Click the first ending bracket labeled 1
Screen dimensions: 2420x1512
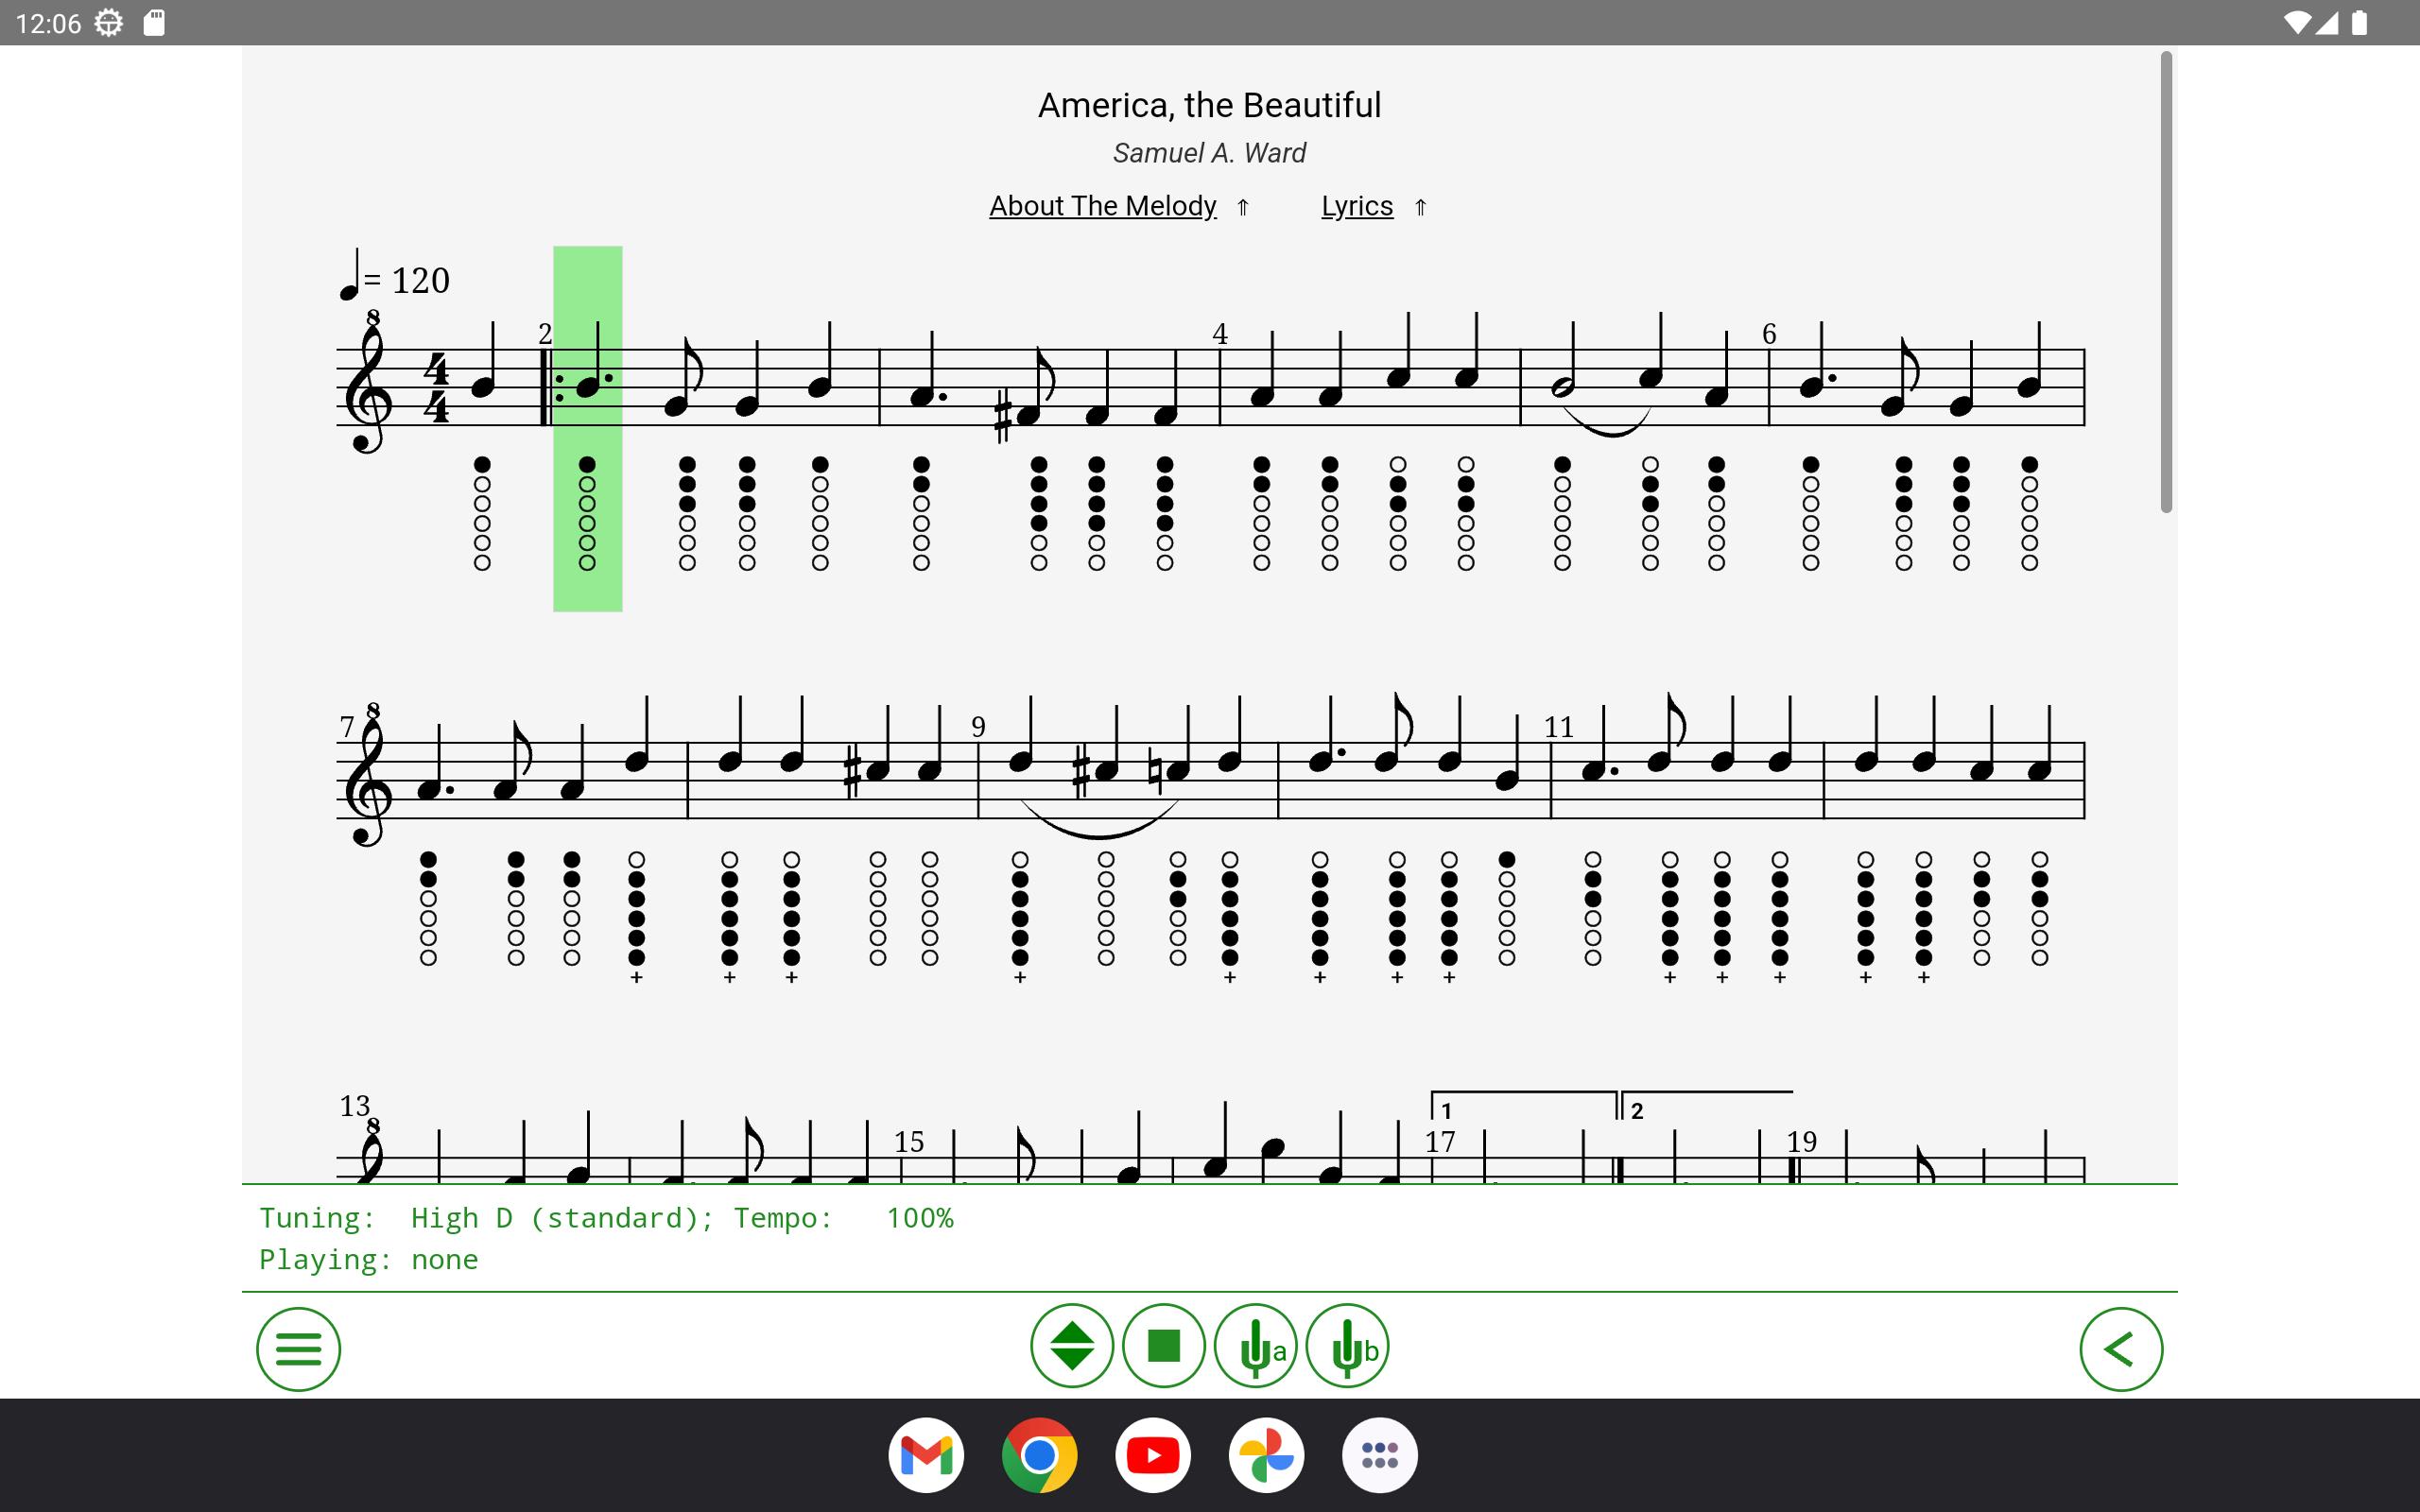click(x=1524, y=1104)
